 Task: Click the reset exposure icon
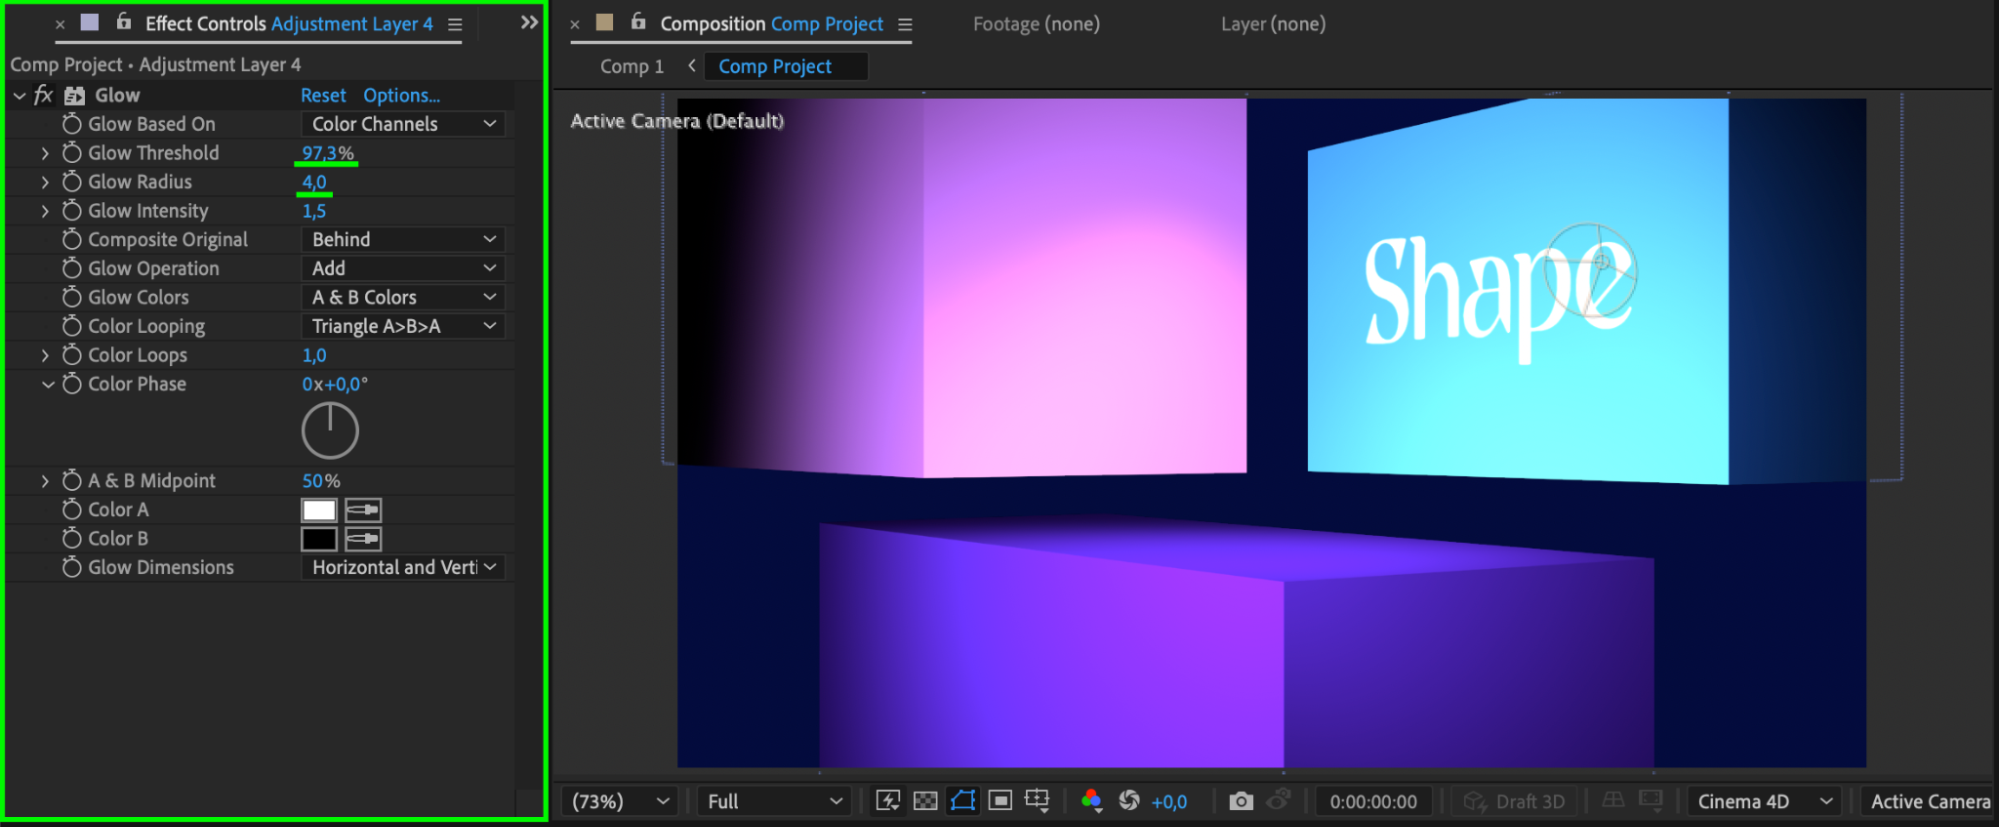click(1129, 801)
